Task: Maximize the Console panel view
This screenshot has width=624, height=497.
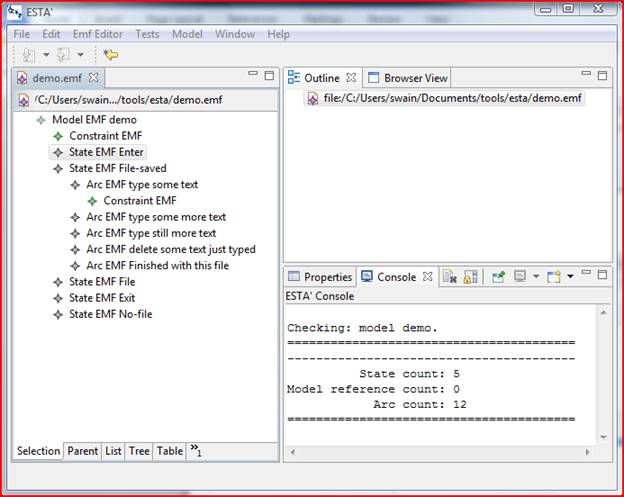Action: (x=603, y=275)
